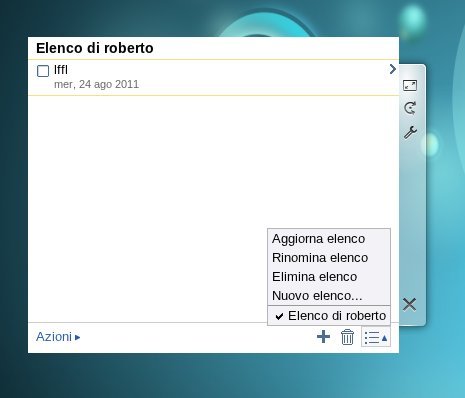Click the widget resize handle icon
Image resolution: width=465 pixels, height=398 pixels.
pyautogui.click(x=410, y=85)
